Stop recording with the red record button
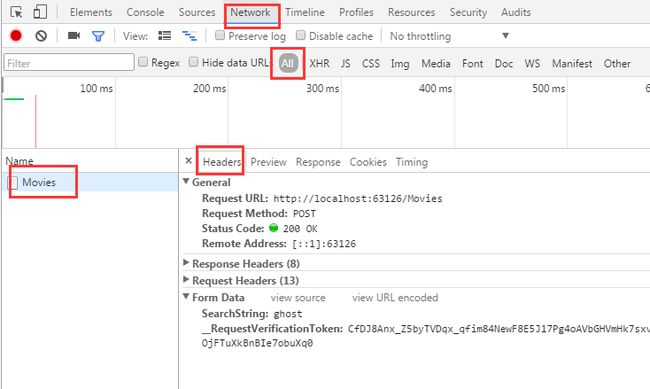The image size is (650, 389). (16, 36)
